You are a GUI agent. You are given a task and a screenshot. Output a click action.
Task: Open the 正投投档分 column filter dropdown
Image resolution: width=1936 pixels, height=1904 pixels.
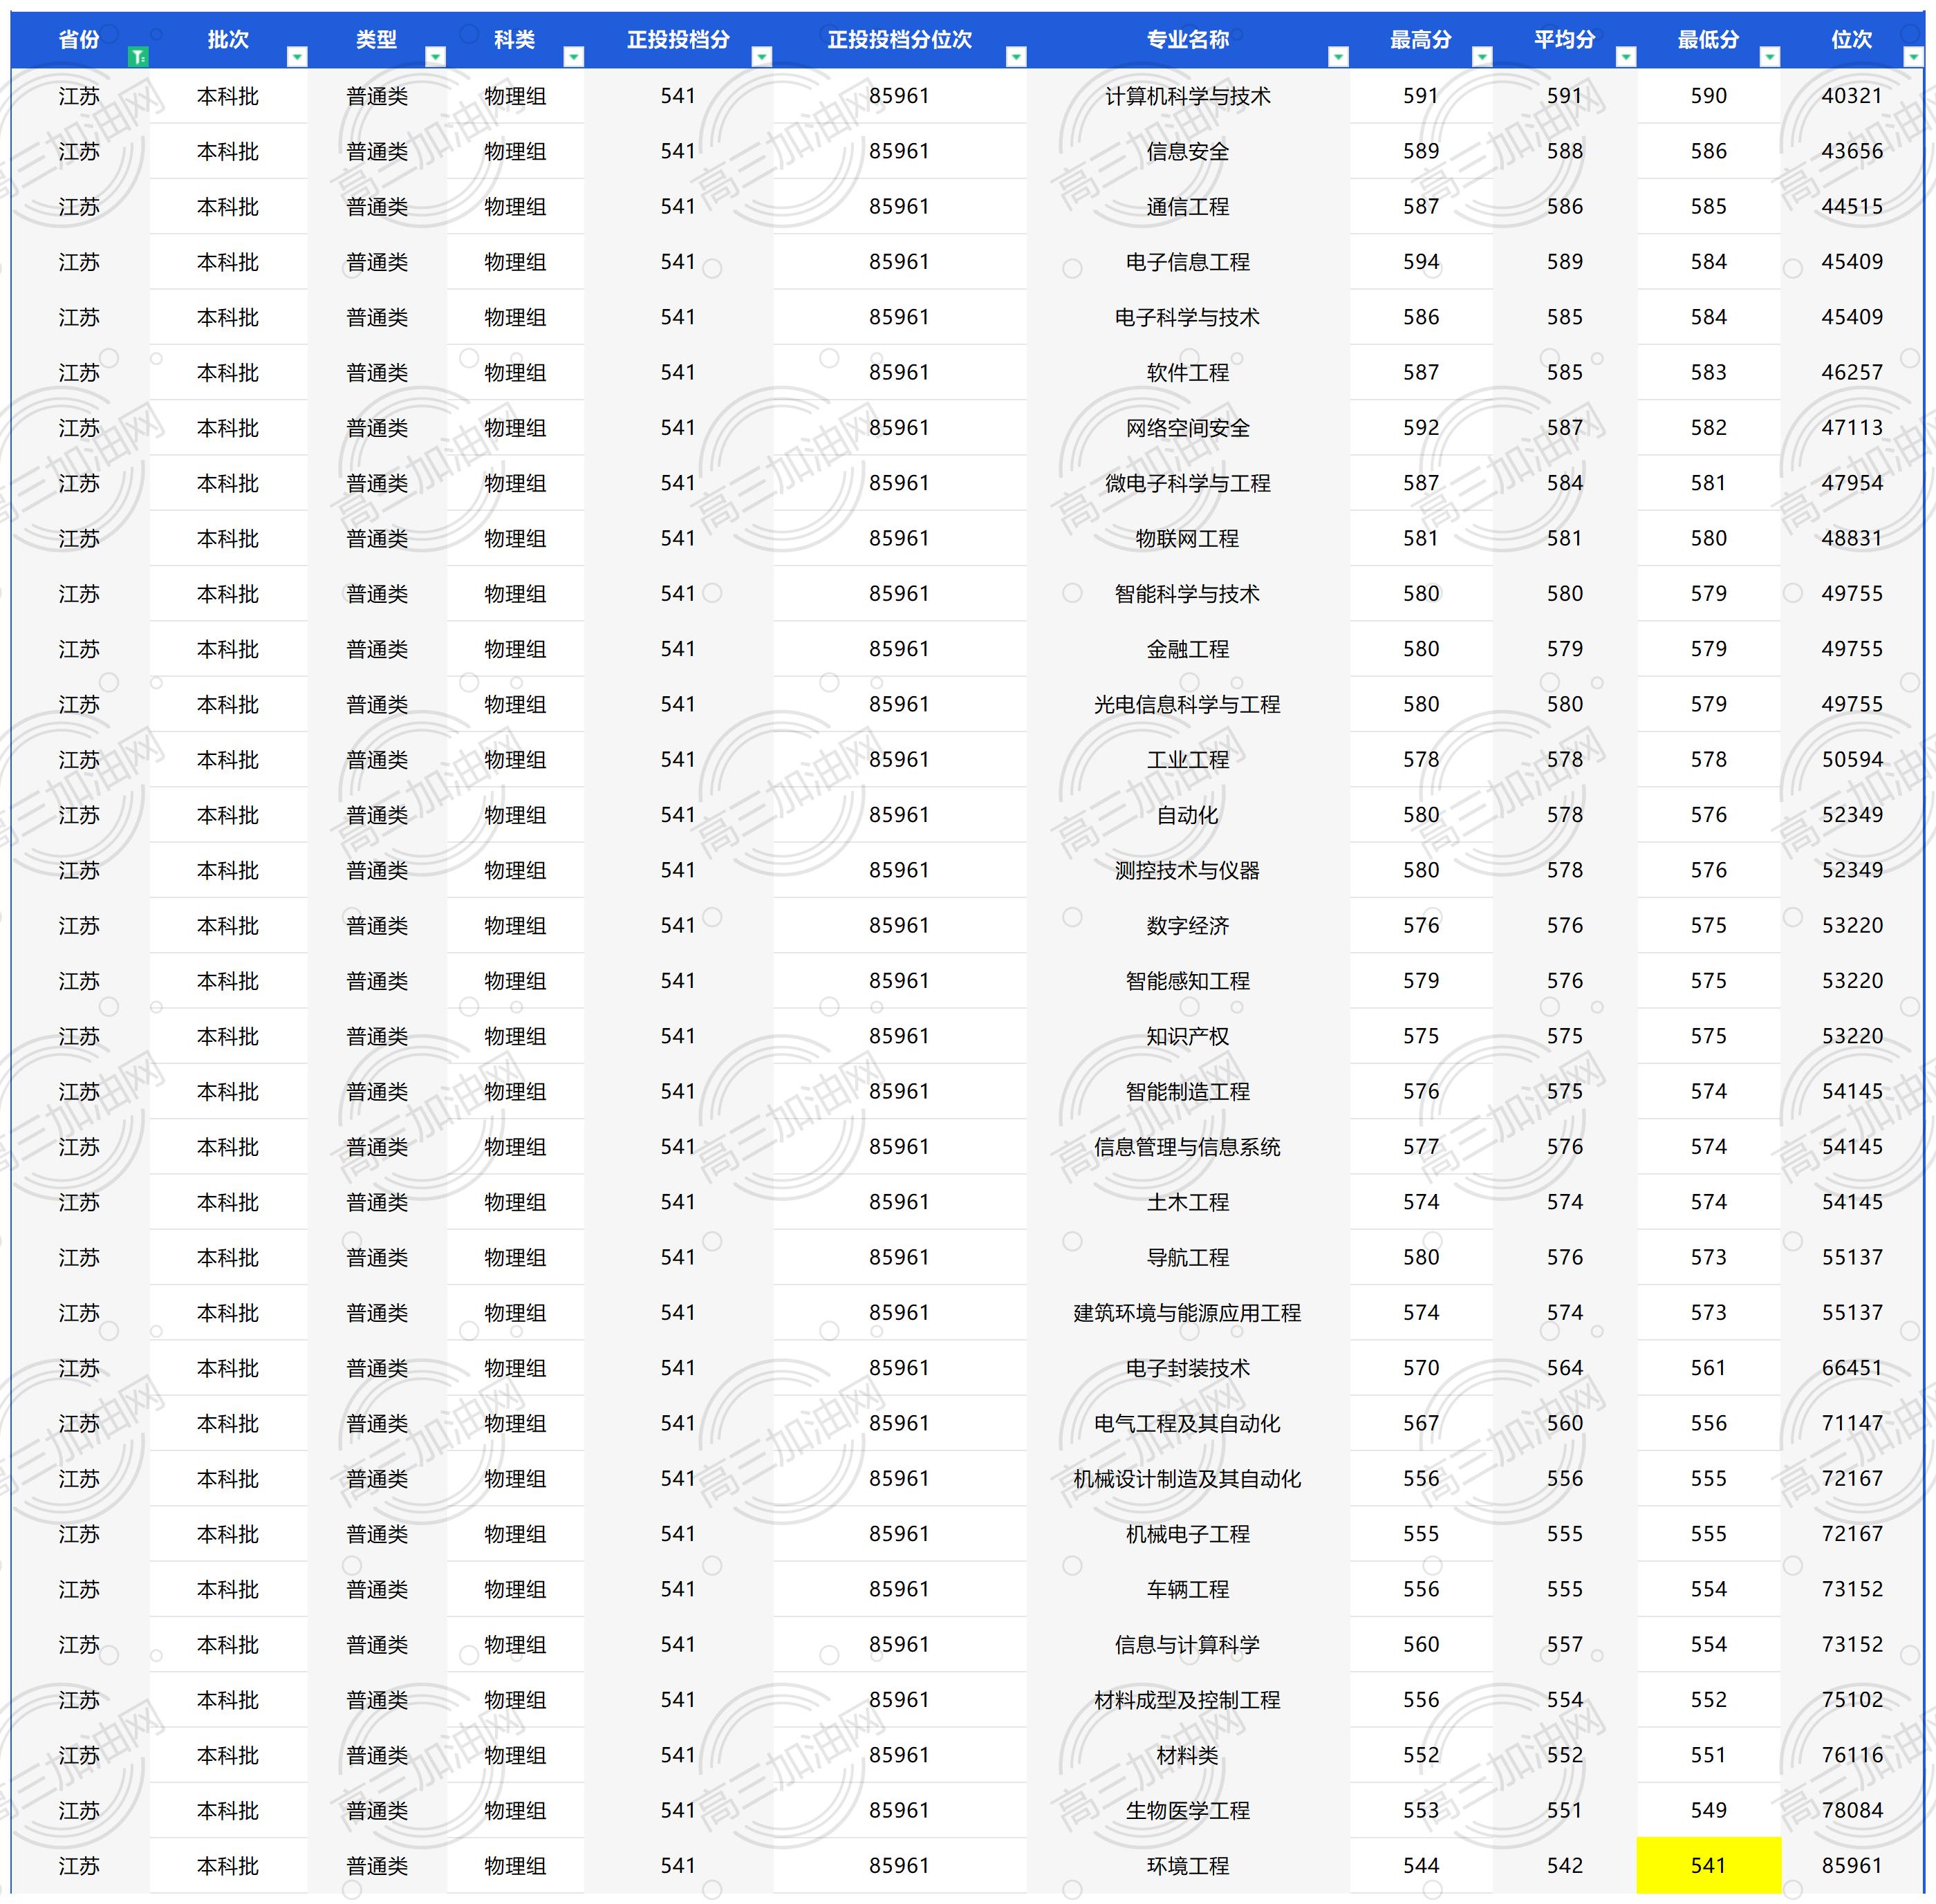click(762, 57)
